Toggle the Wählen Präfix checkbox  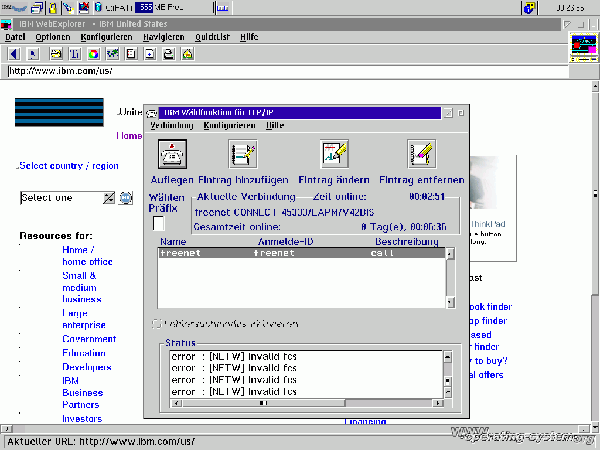tap(158, 223)
